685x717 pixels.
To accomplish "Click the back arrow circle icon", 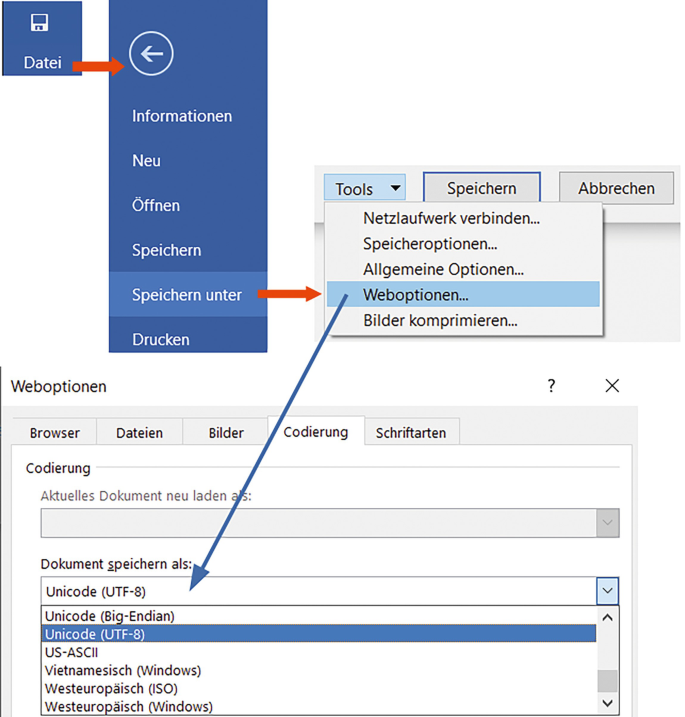I will pos(151,54).
